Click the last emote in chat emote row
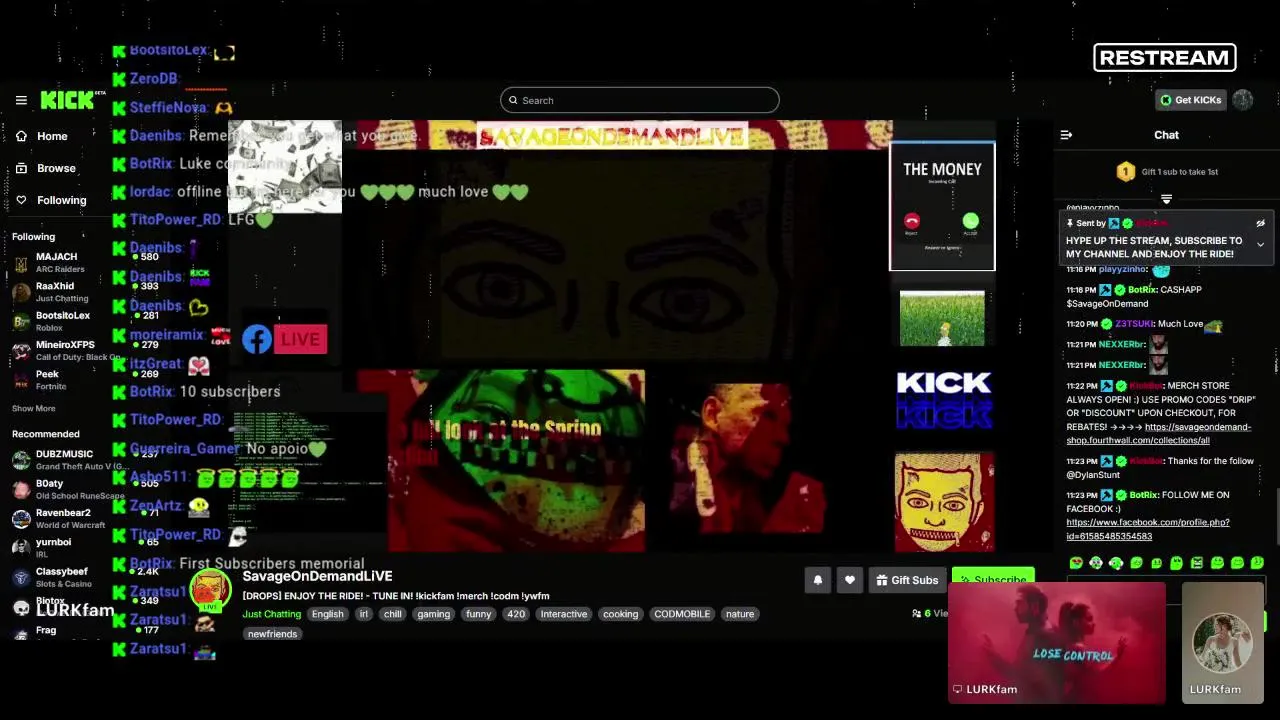 coord(1257,563)
